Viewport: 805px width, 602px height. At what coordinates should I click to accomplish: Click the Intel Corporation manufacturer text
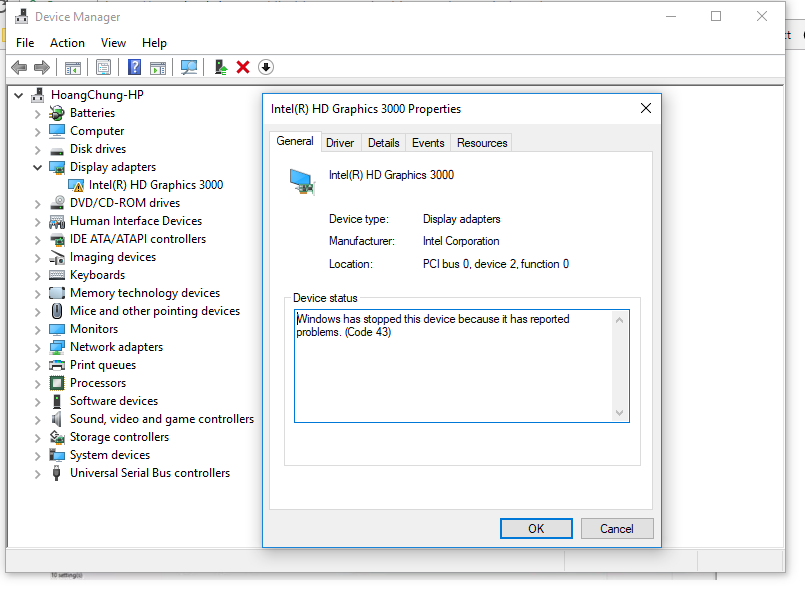click(x=461, y=241)
